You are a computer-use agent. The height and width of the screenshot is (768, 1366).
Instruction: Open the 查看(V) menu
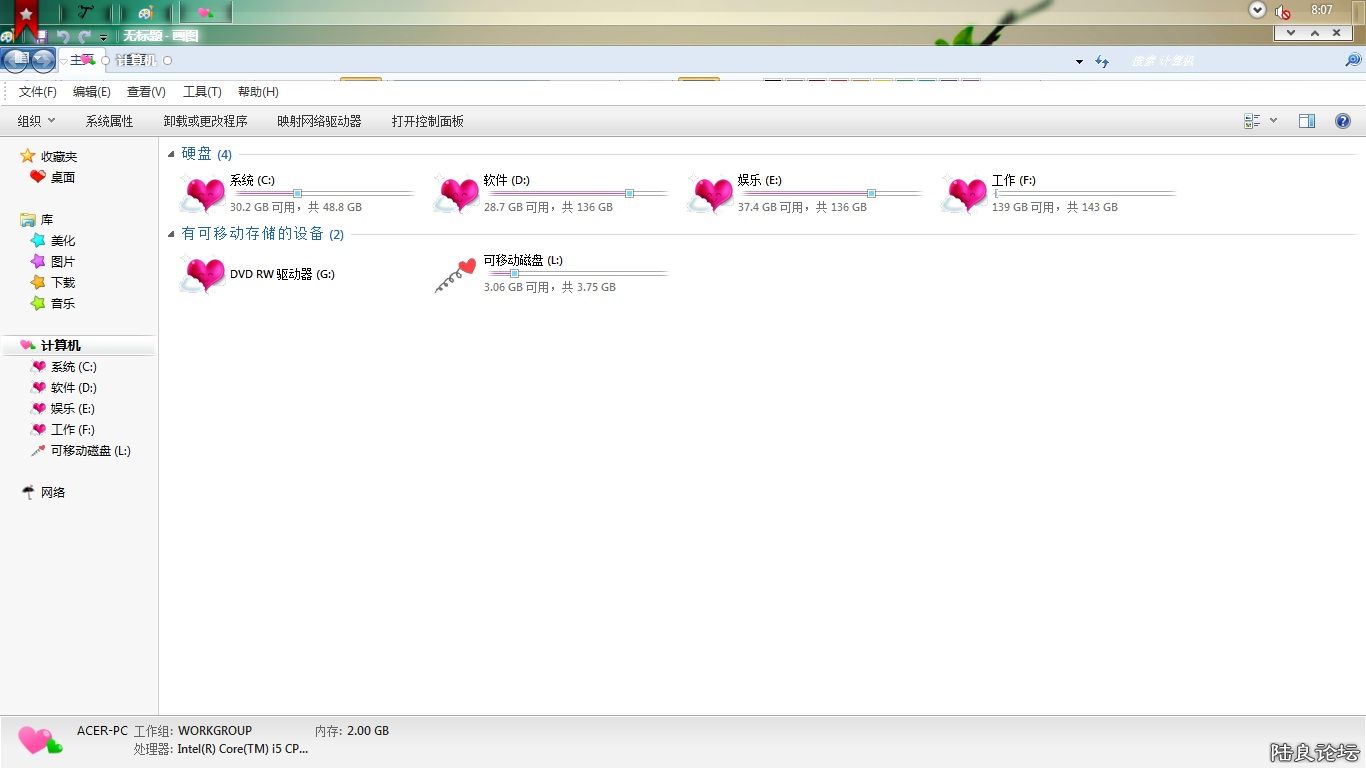coord(146,92)
